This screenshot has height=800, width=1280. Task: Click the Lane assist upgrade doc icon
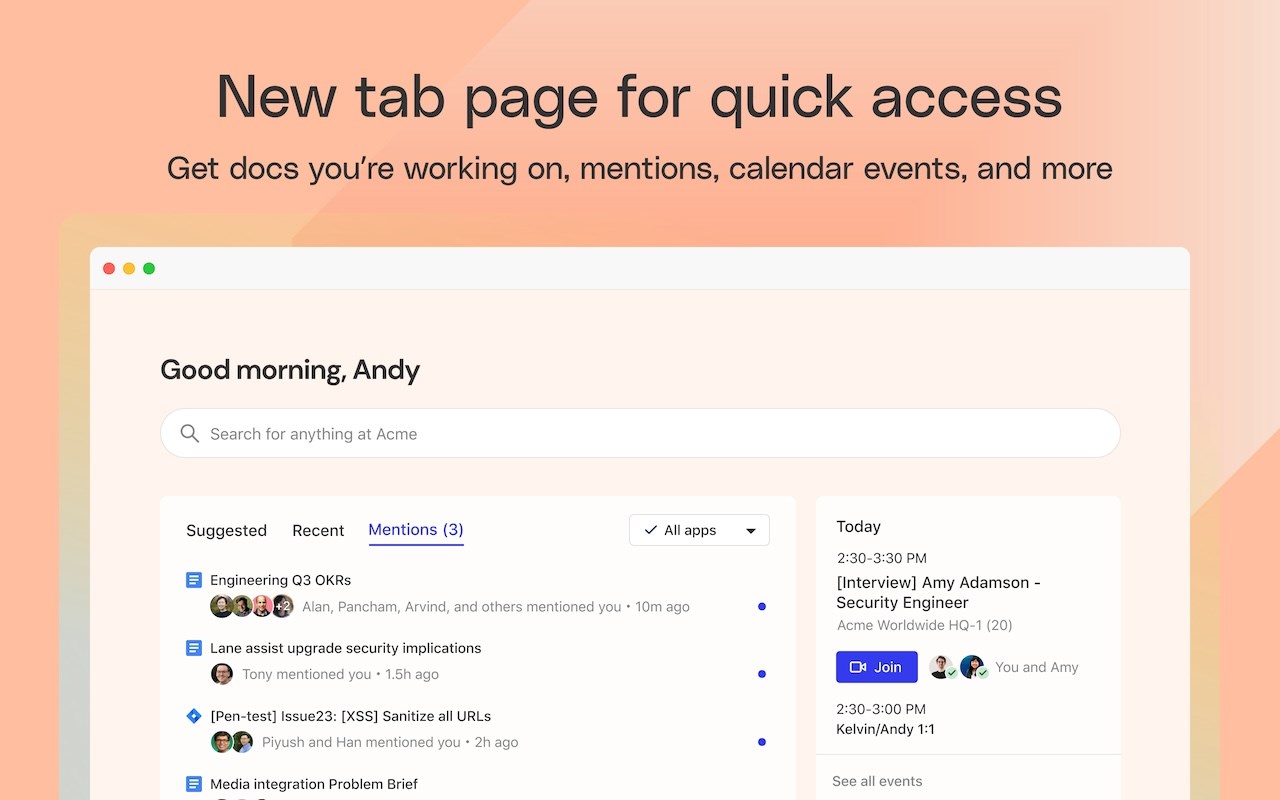[x=194, y=648]
